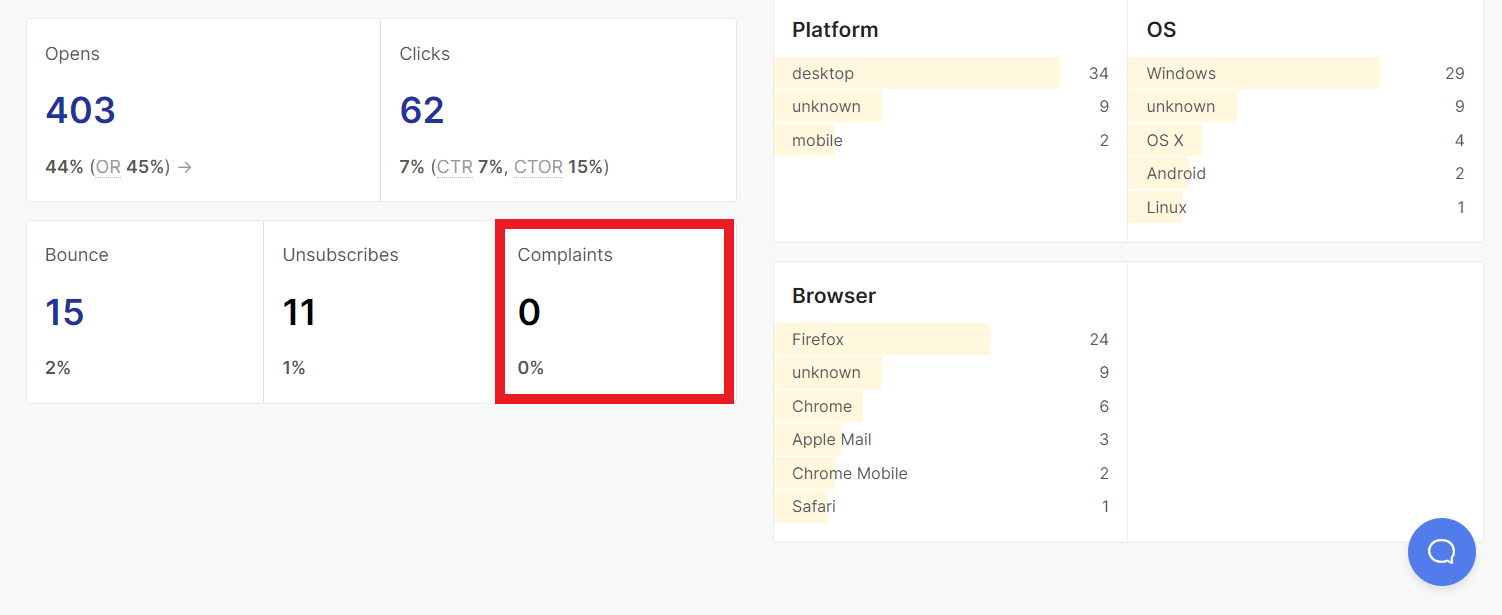
Task: Select the mobile row in Platform
Action: 950,140
